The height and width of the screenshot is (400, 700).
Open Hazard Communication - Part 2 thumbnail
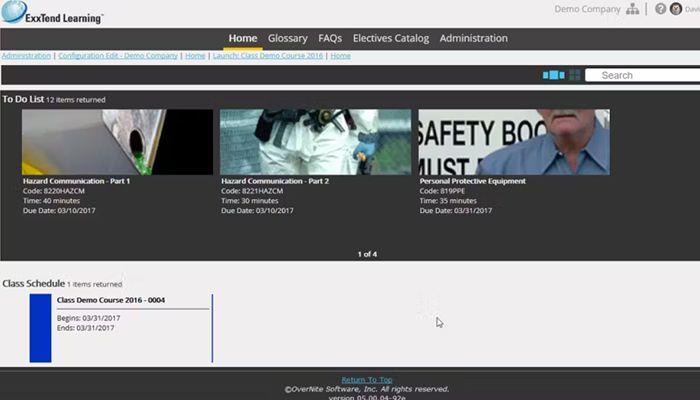[315, 142]
